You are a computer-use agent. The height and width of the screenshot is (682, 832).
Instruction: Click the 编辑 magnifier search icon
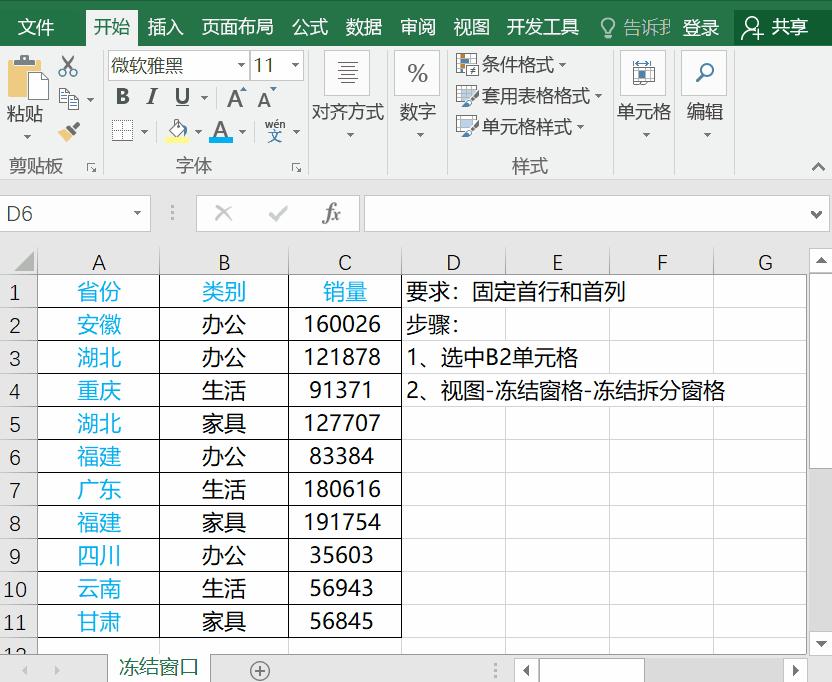pyautogui.click(x=704, y=74)
